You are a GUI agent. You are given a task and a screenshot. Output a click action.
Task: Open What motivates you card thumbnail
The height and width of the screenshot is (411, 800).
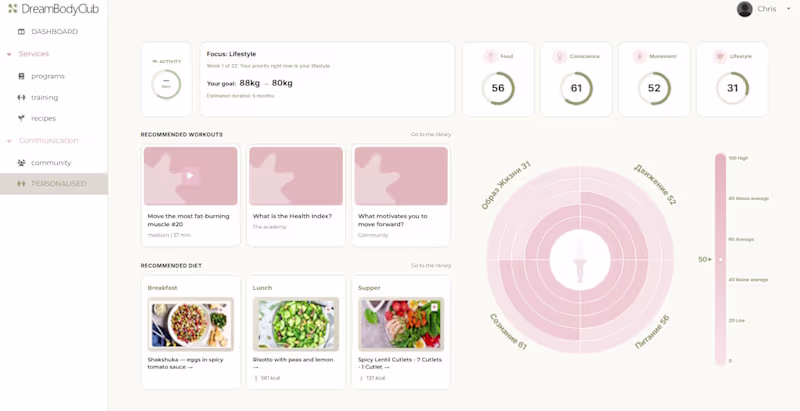tap(401, 176)
